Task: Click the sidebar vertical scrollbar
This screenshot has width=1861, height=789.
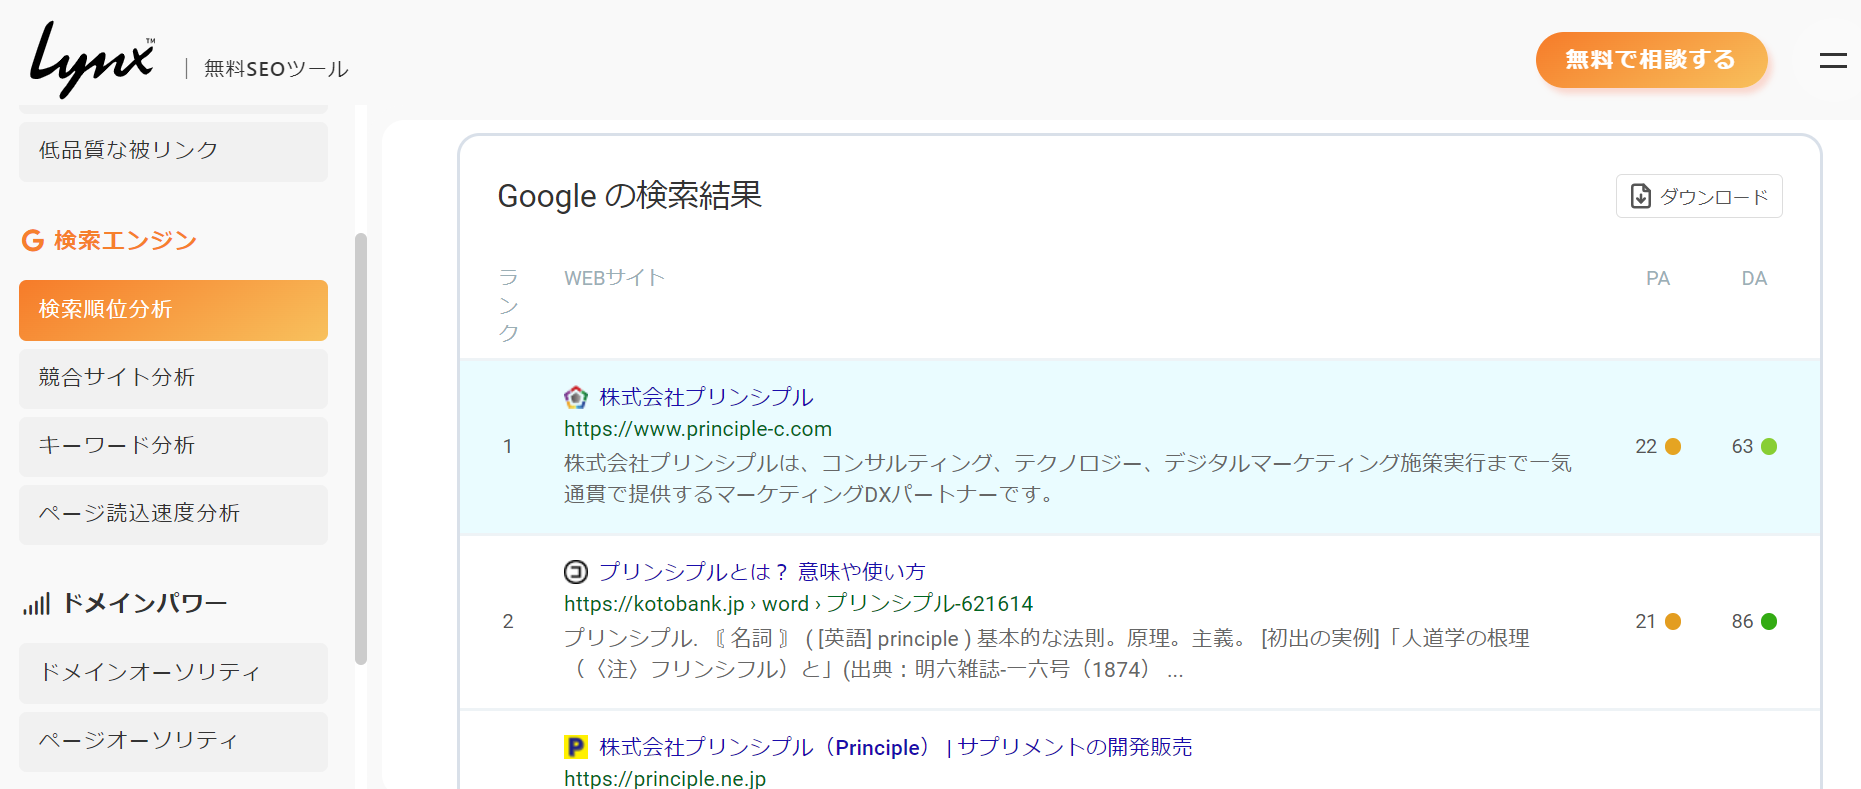Action: [361, 448]
